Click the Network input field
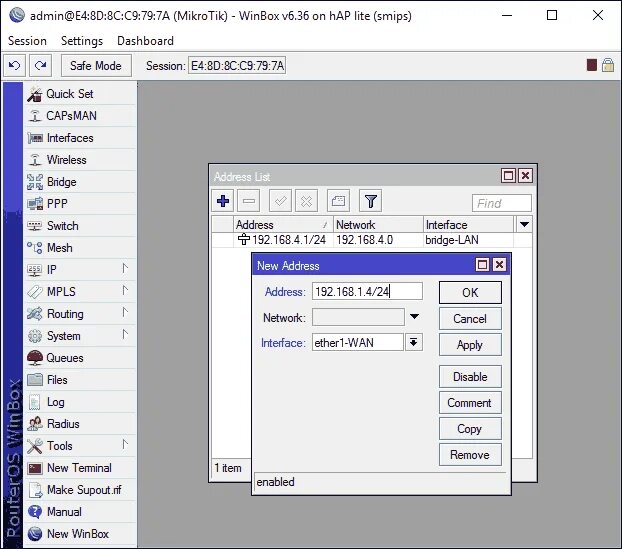The height and width of the screenshot is (549, 622). point(358,317)
